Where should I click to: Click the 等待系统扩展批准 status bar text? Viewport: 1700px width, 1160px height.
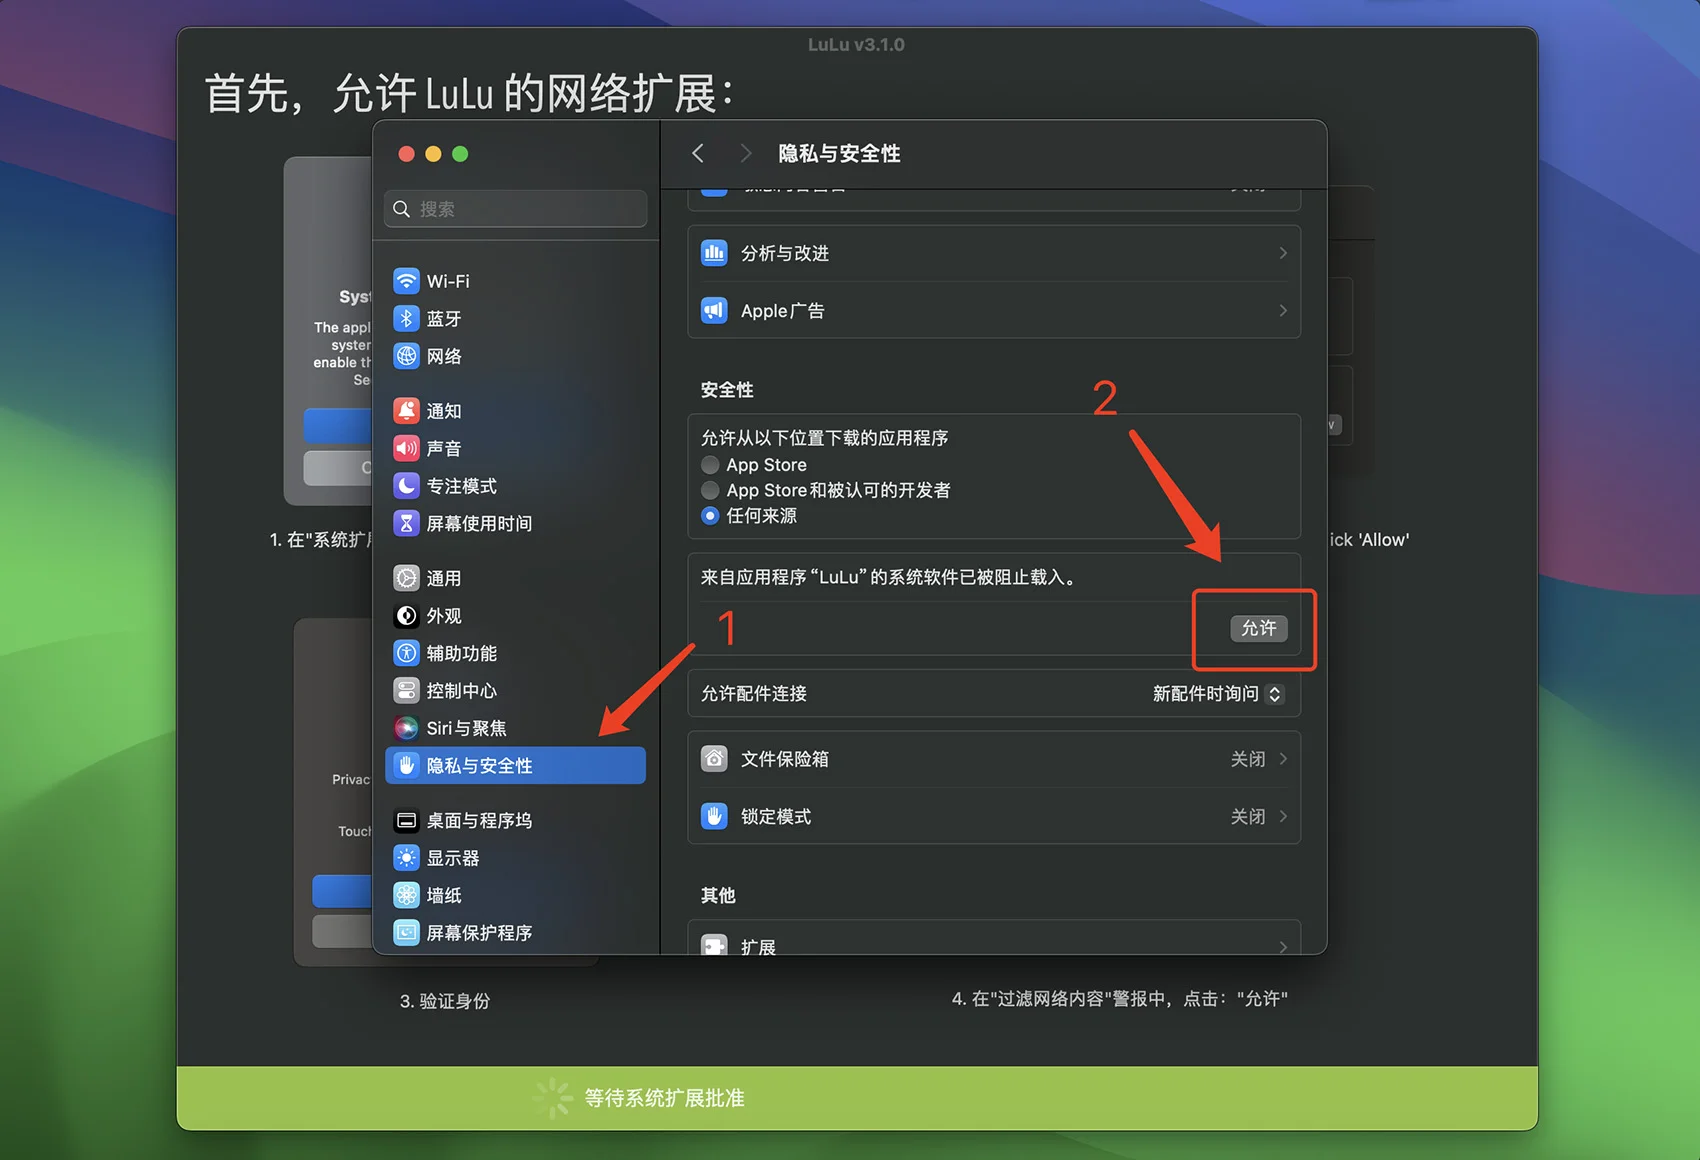coord(664,1098)
